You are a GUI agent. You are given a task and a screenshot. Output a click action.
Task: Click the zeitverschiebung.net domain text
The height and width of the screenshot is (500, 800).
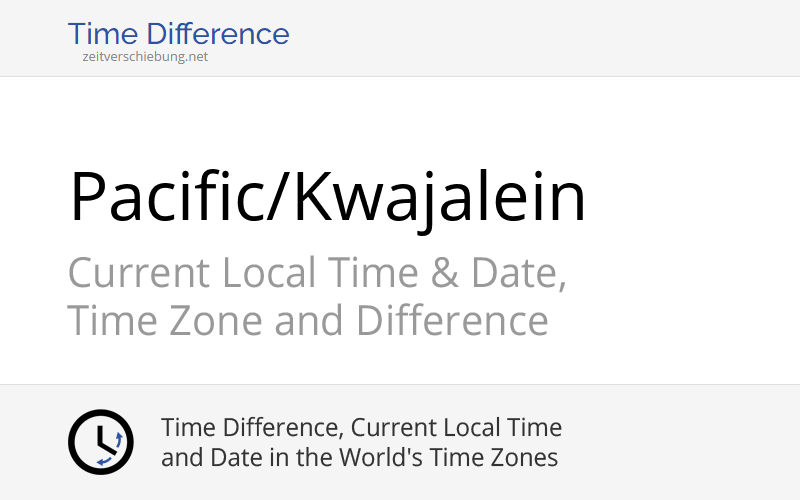click(x=145, y=57)
